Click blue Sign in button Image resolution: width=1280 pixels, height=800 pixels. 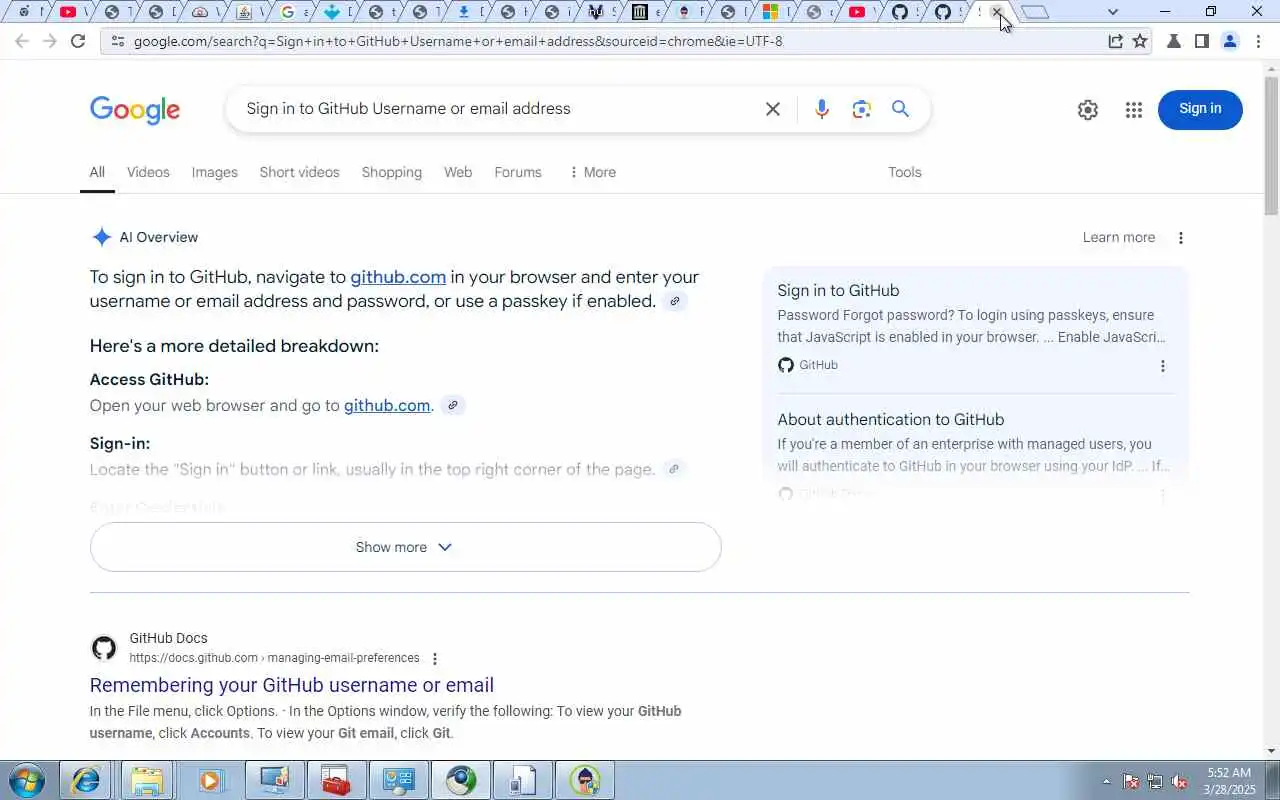click(x=1200, y=109)
